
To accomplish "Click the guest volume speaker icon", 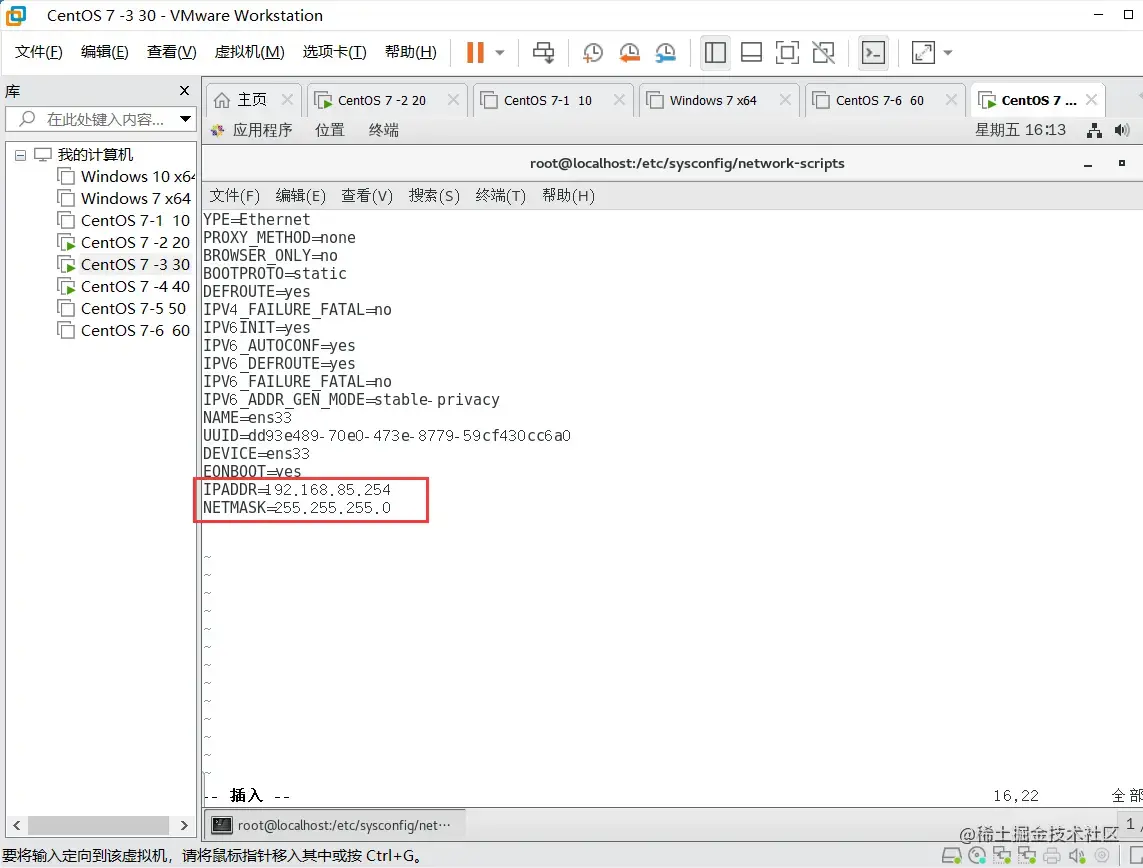I will [x=1122, y=130].
